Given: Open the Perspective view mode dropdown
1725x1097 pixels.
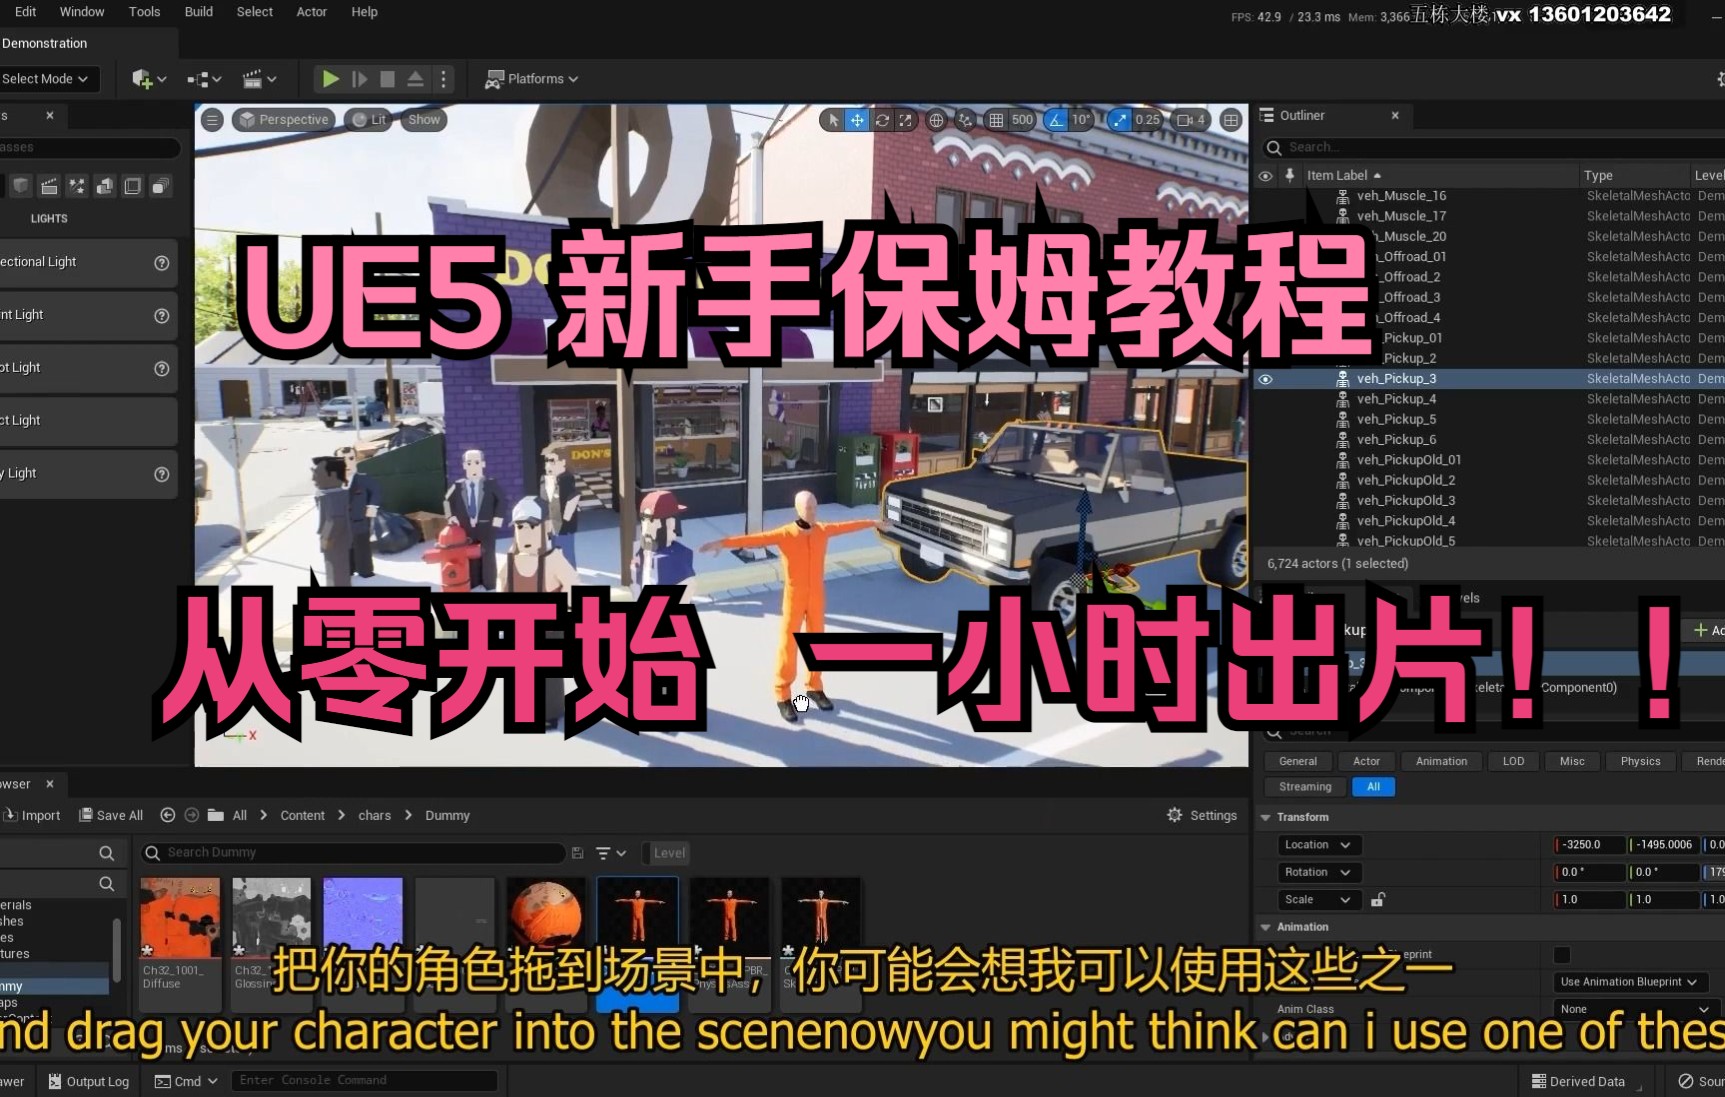Looking at the screenshot, I should pos(285,120).
